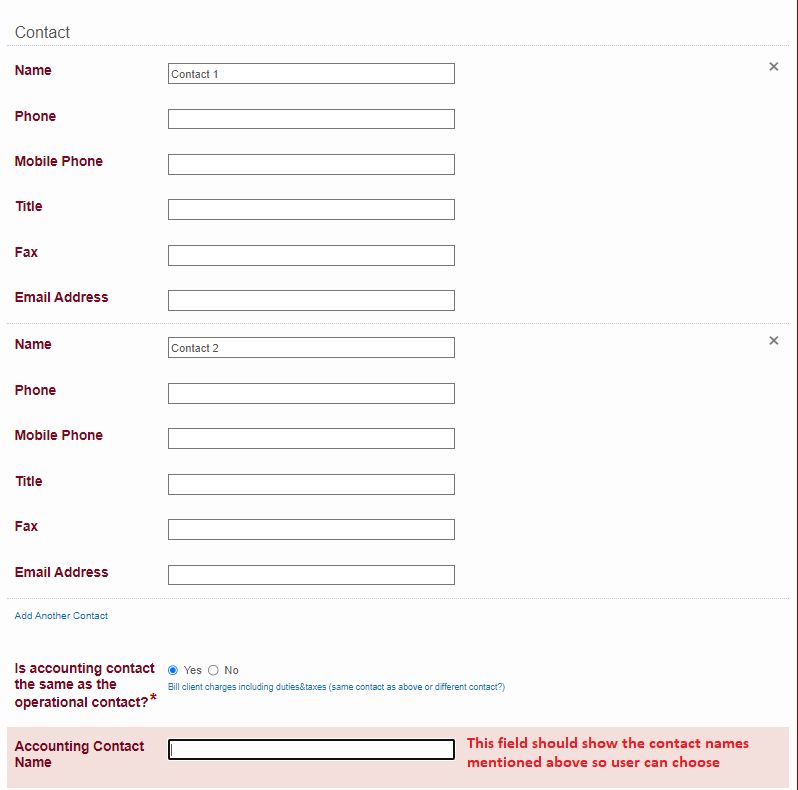Screen dimensions: 798x790
Task: Click the first contact's Title field
Action: point(311,210)
